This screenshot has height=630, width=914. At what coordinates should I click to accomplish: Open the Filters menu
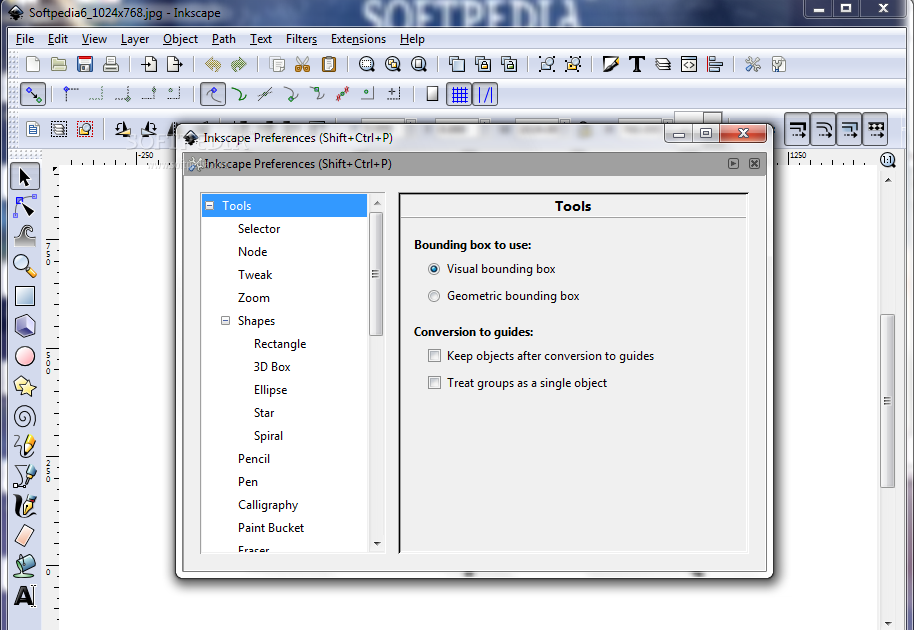(x=301, y=39)
